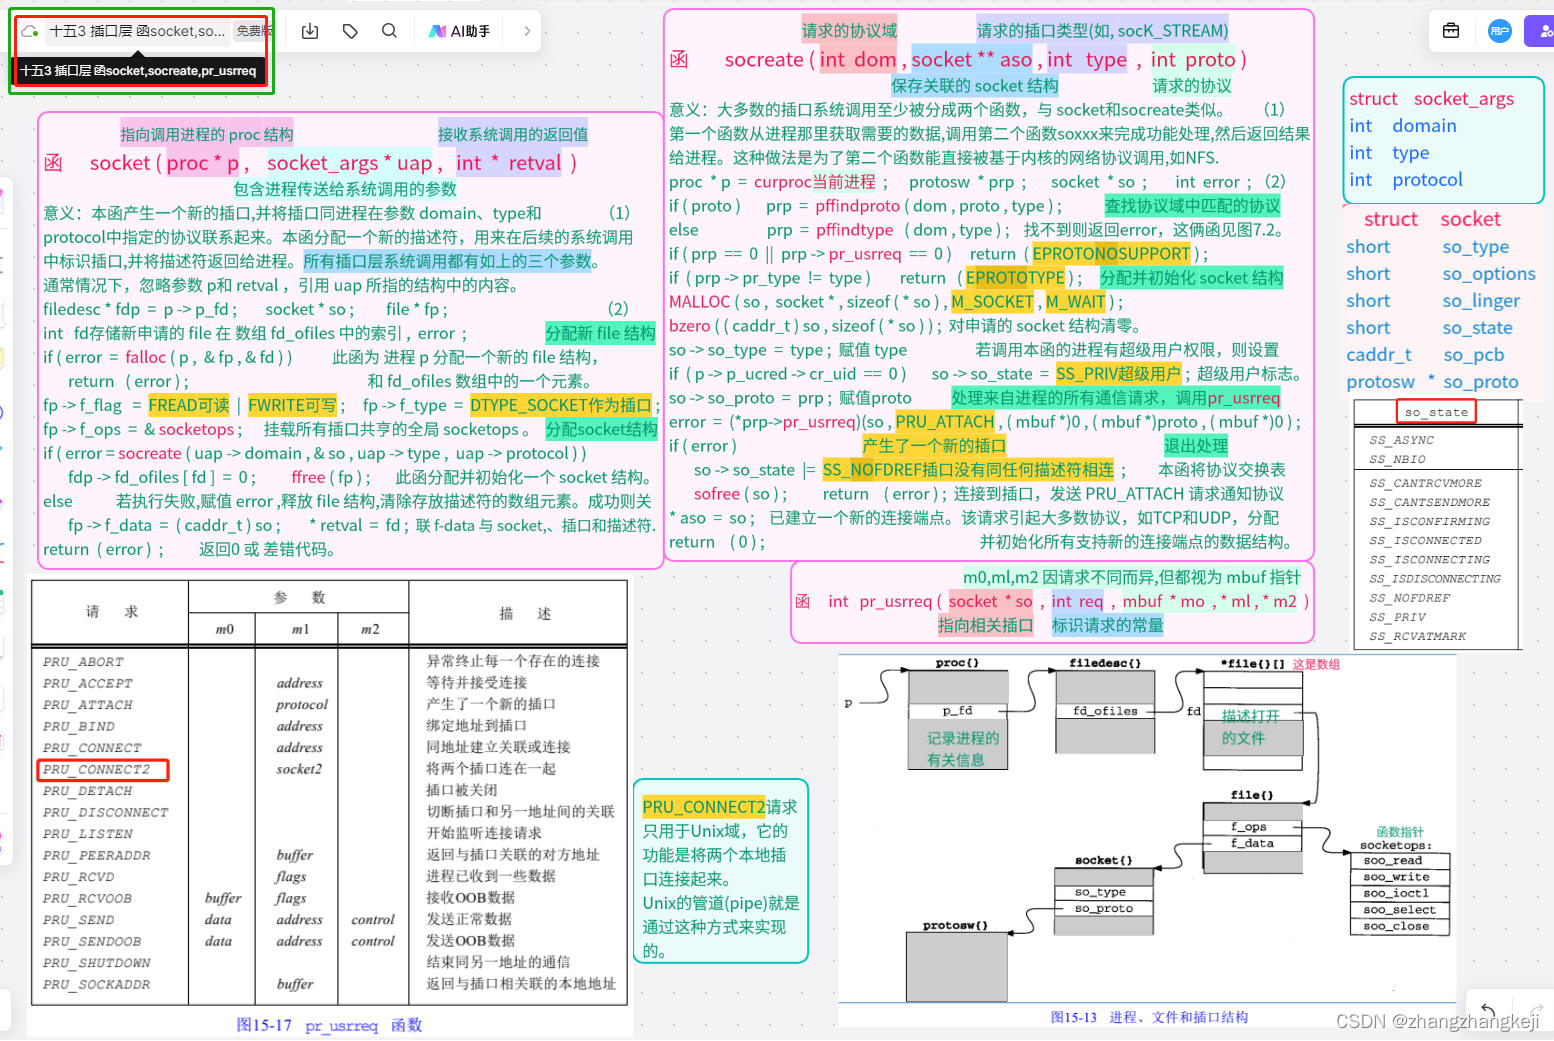Click the highlighted EPROTOTYPE text
1554x1041 pixels.
point(1015,278)
